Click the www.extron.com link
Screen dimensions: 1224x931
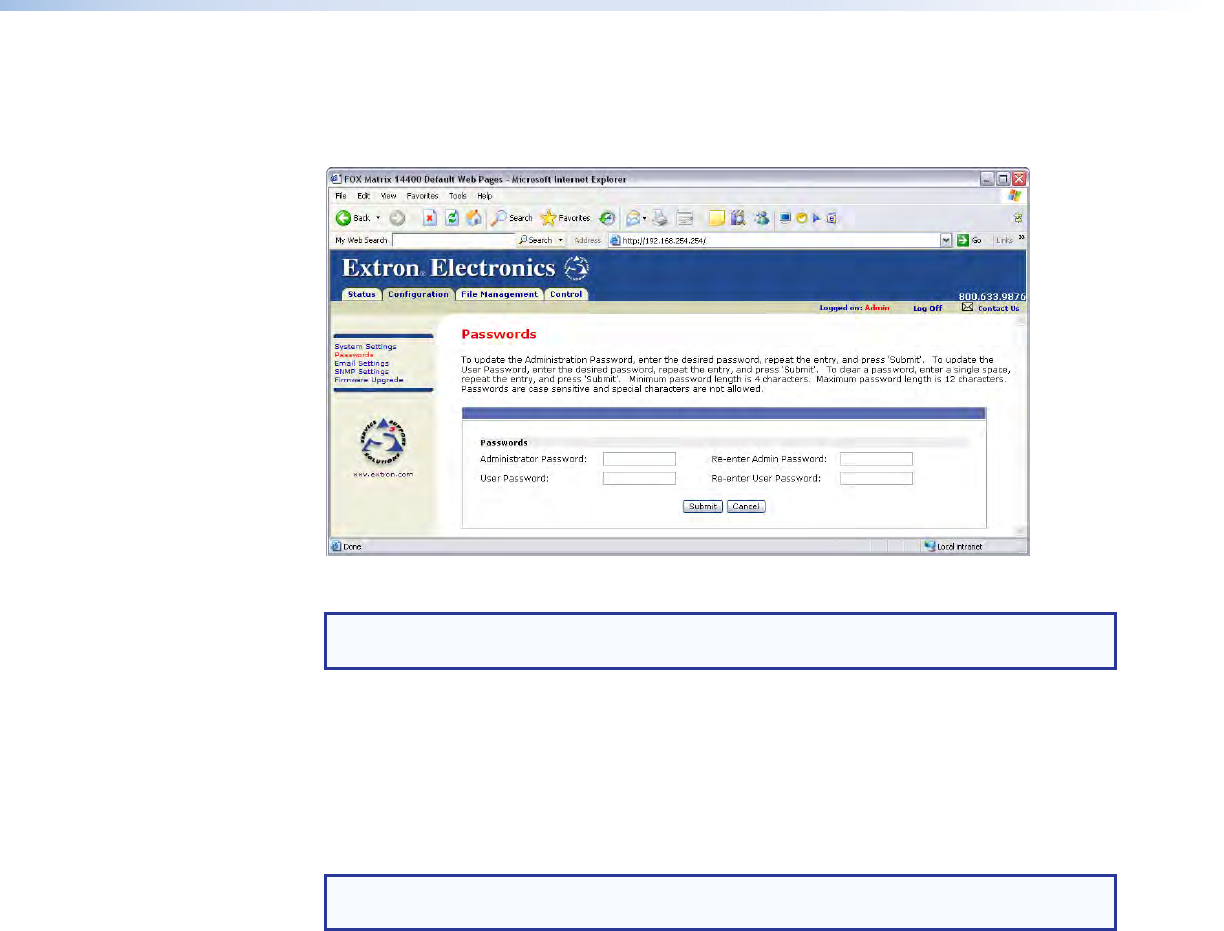383,475
